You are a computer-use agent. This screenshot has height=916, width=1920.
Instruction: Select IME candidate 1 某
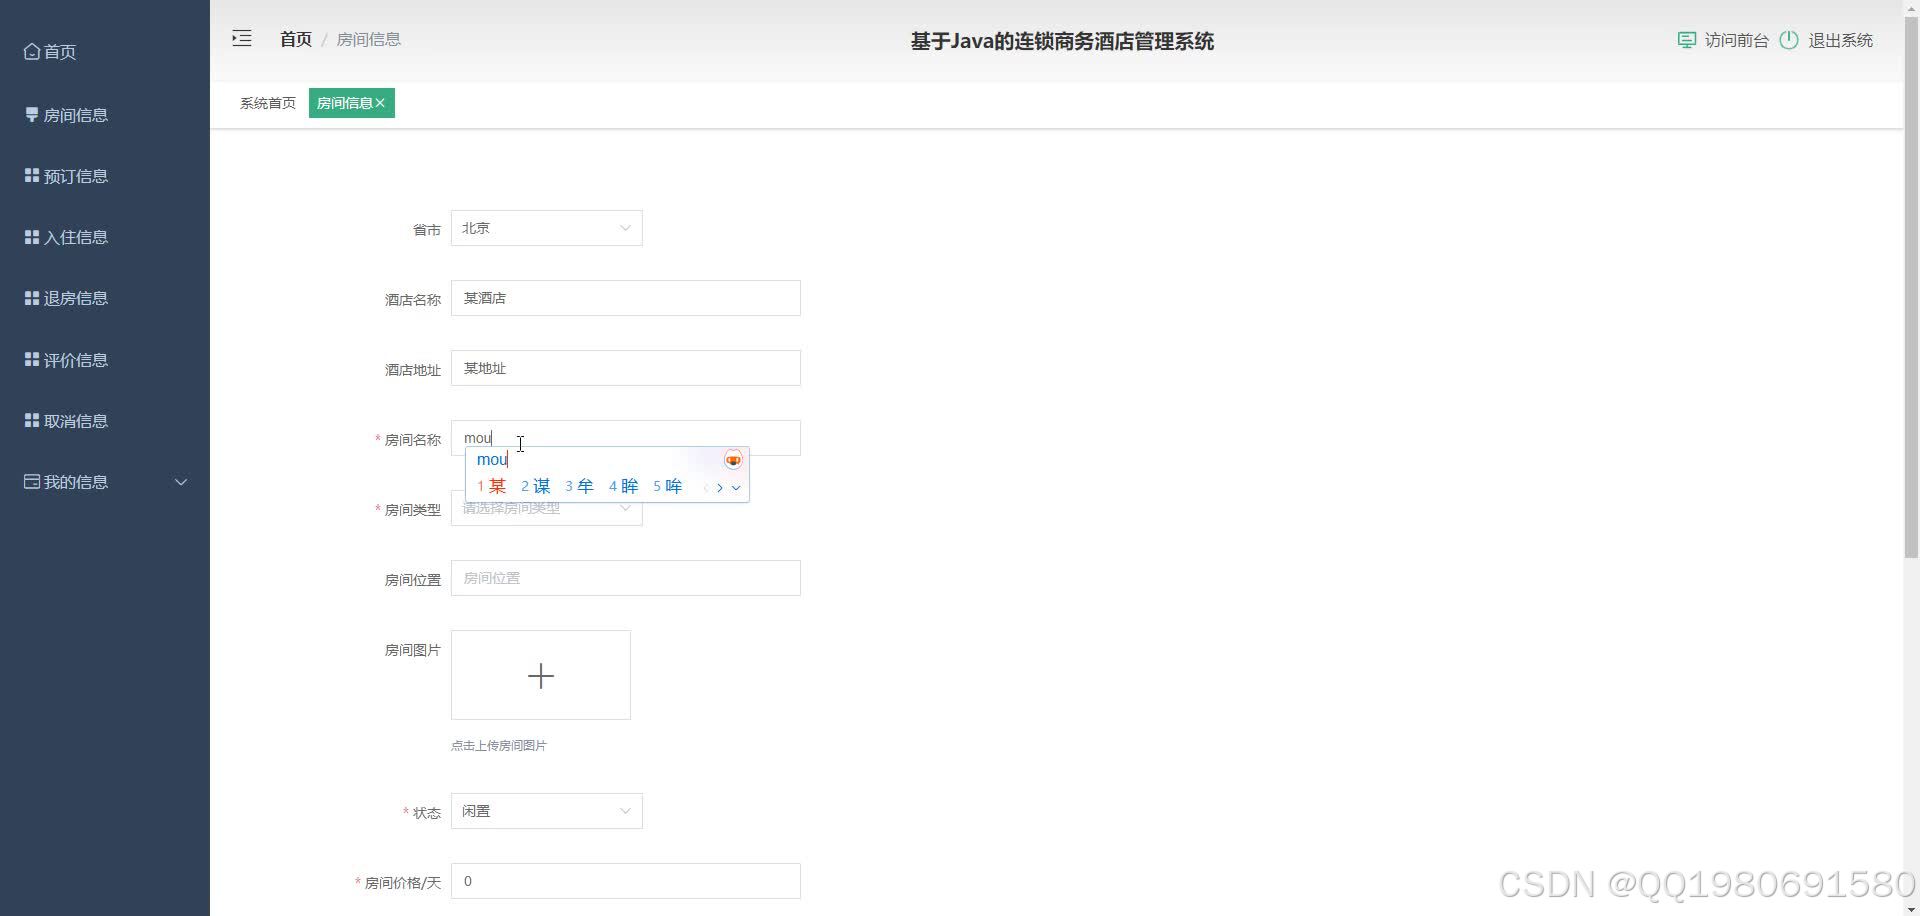coord(492,486)
